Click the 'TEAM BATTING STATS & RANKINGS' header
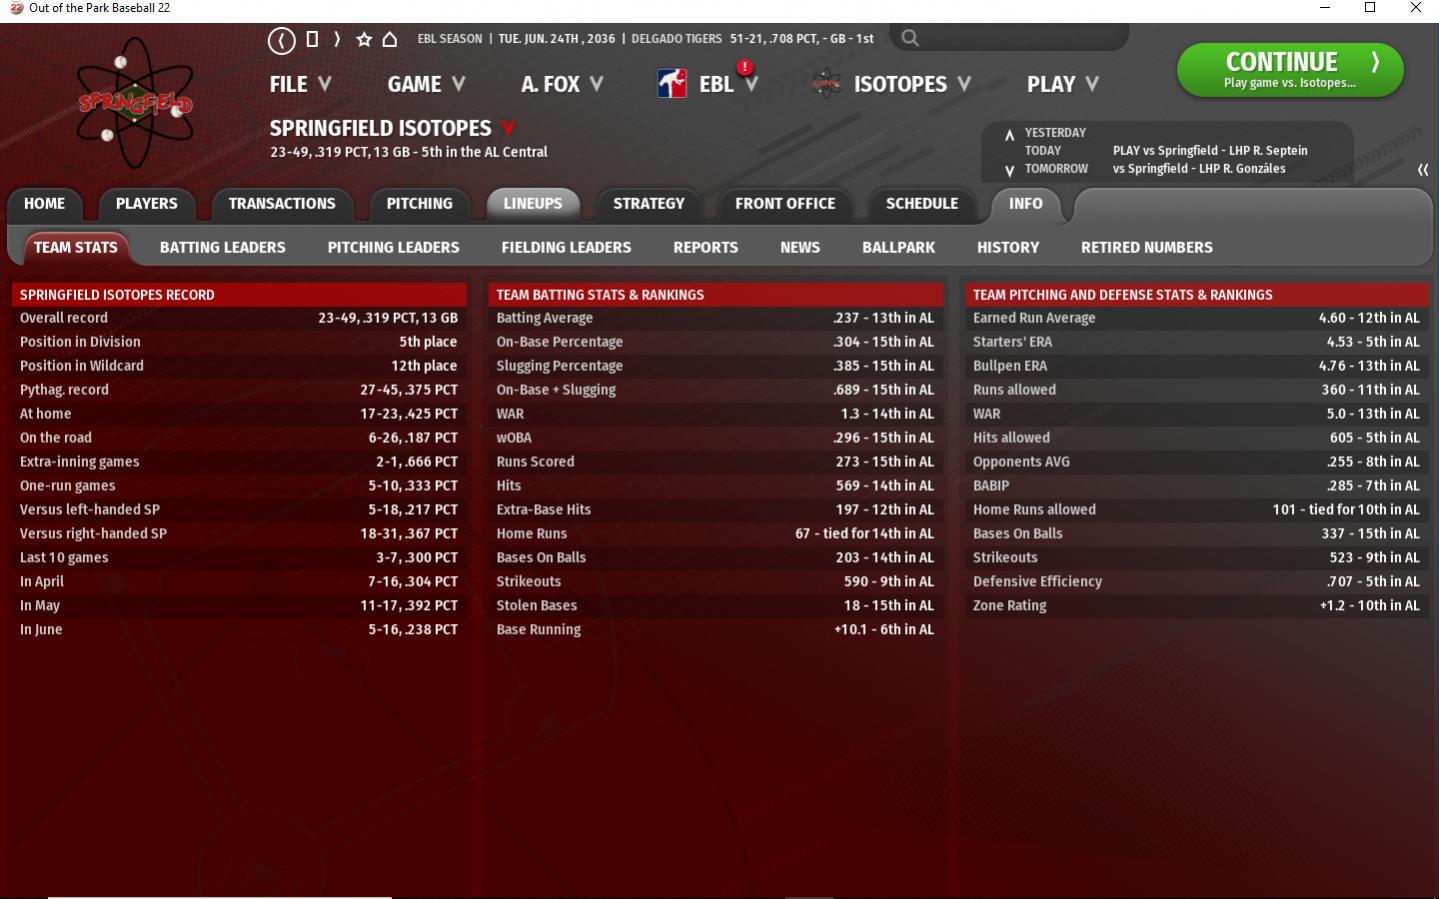Image resolution: width=1439 pixels, height=899 pixels. [x=716, y=295]
